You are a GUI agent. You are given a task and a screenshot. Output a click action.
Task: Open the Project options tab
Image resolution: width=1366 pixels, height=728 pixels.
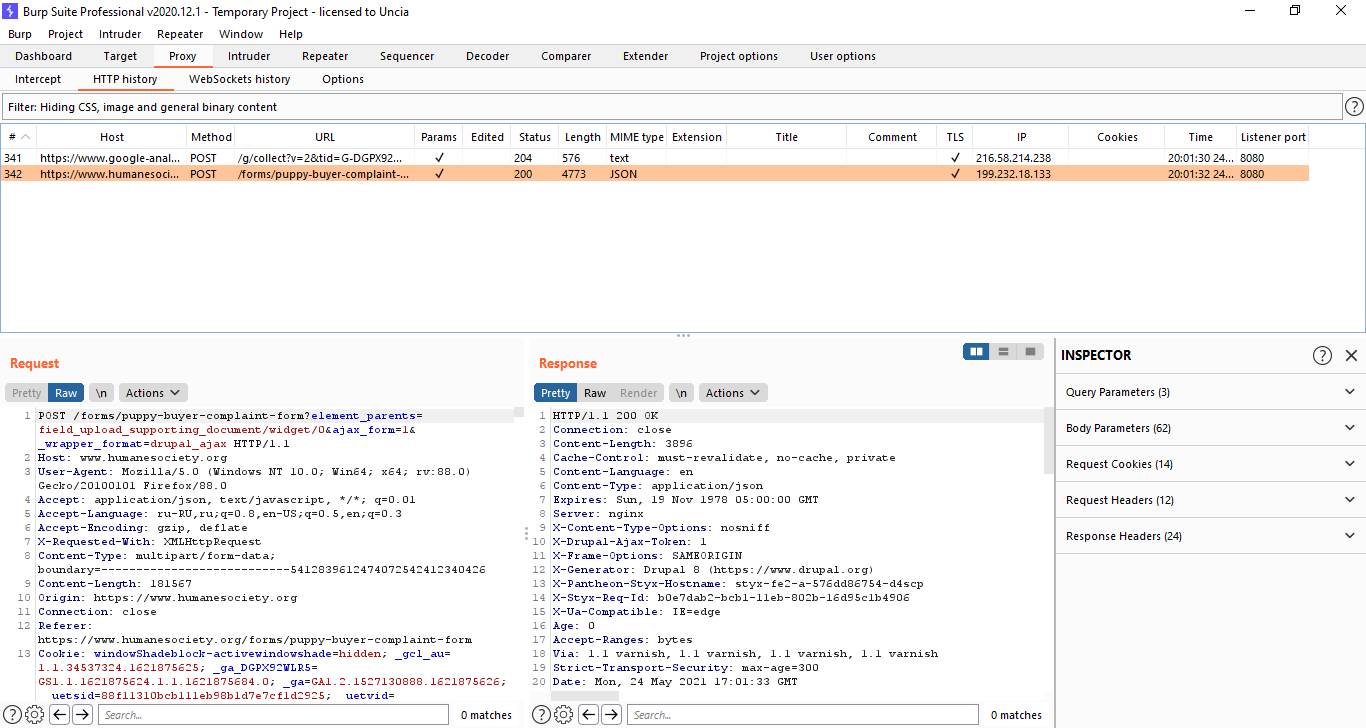point(739,56)
